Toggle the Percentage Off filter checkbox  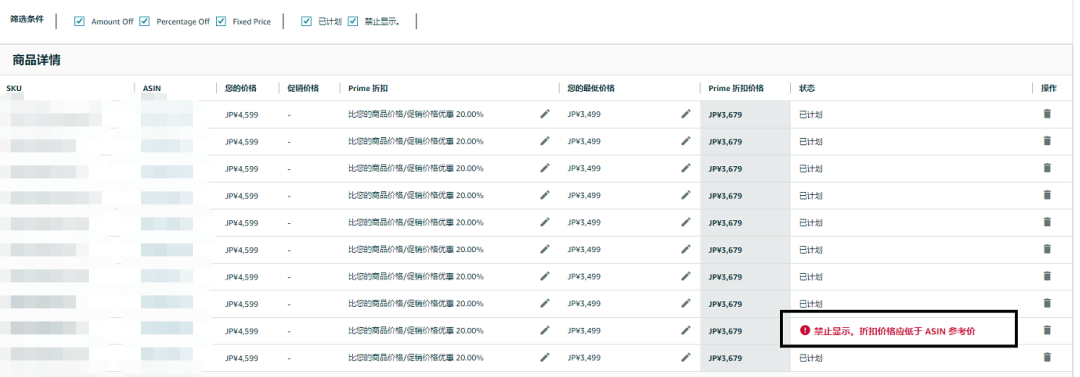145,21
